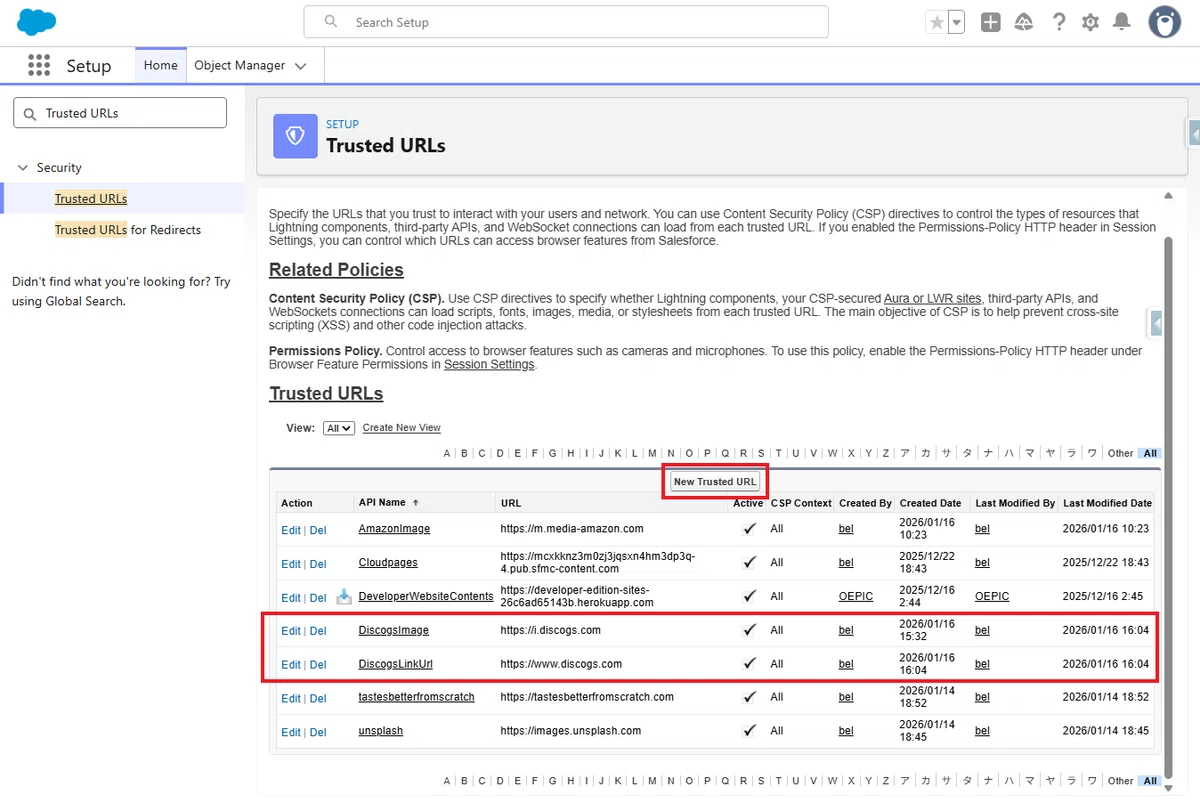This screenshot has height=803, width=1200.
Task: Open the favorites list dropdown arrow
Action: coord(956,22)
